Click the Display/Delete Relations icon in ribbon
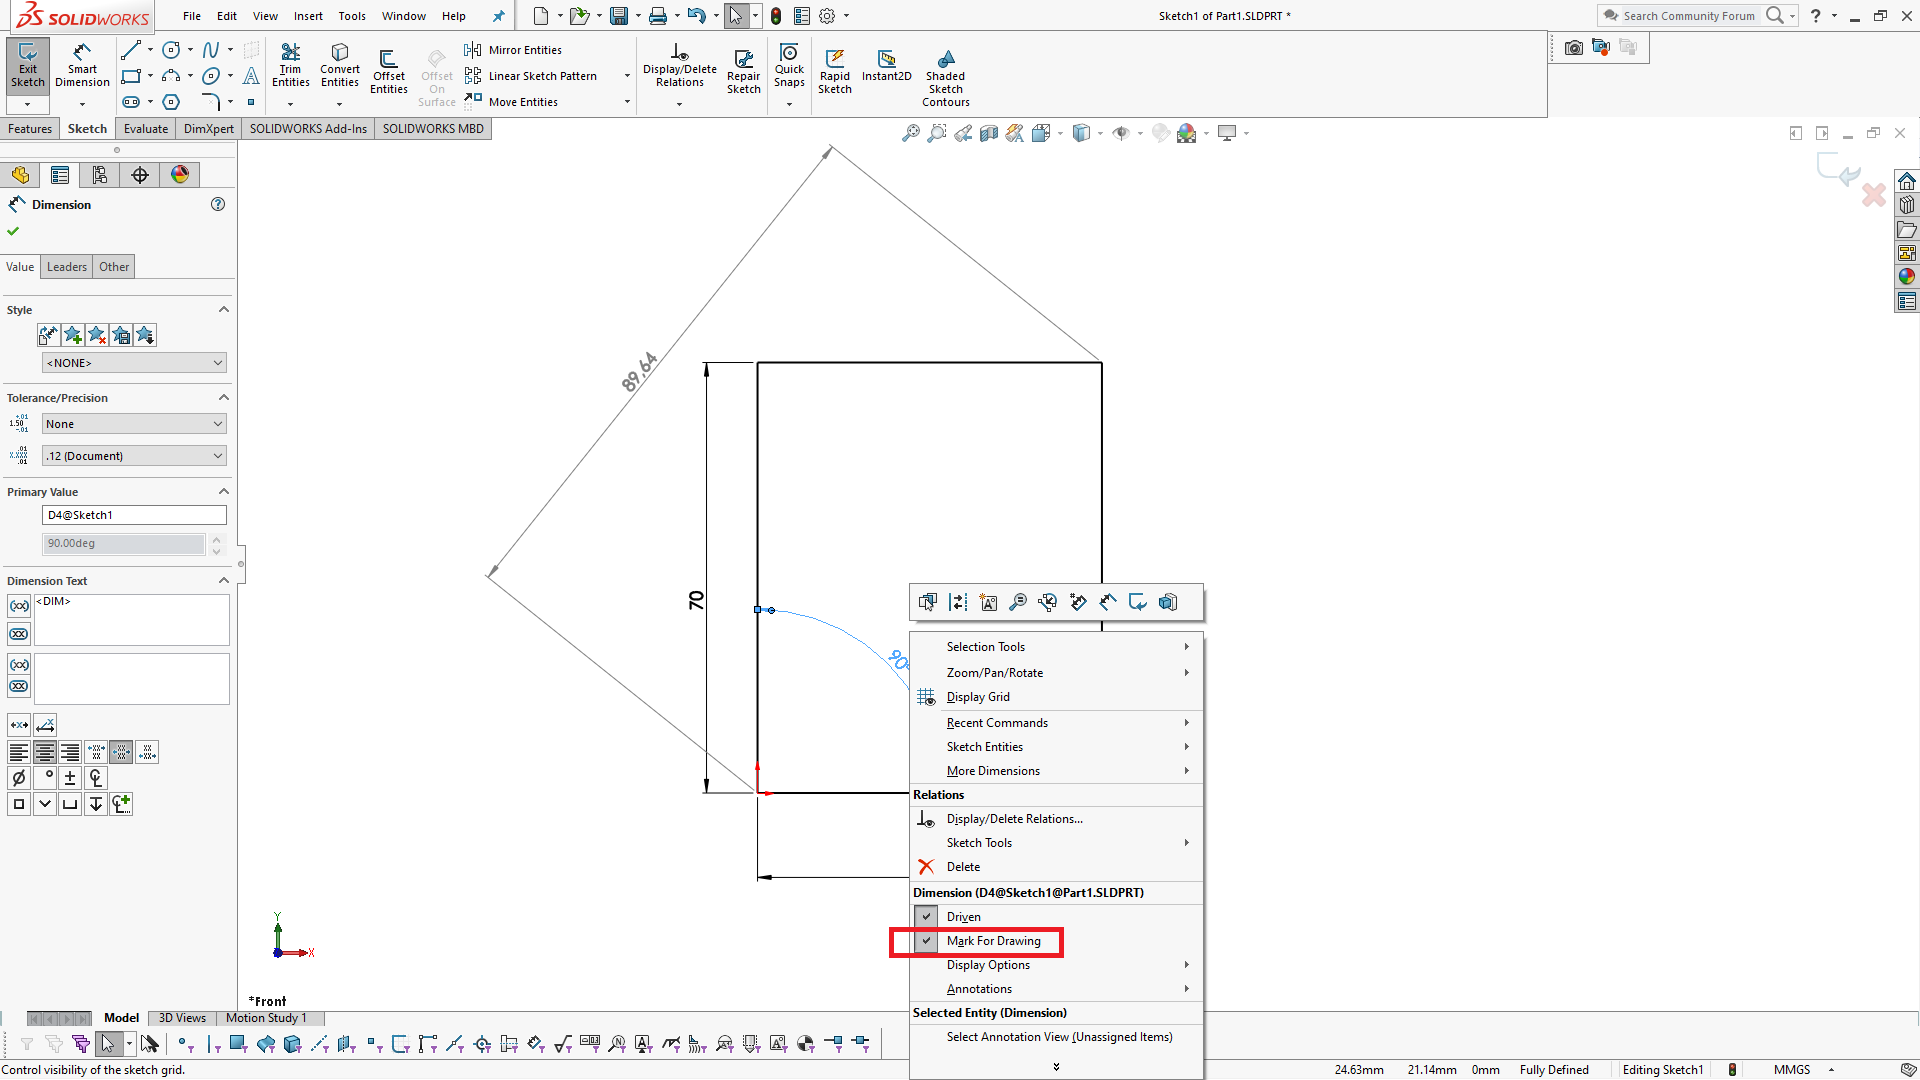Screen dimensions: 1920x1080 [x=679, y=65]
